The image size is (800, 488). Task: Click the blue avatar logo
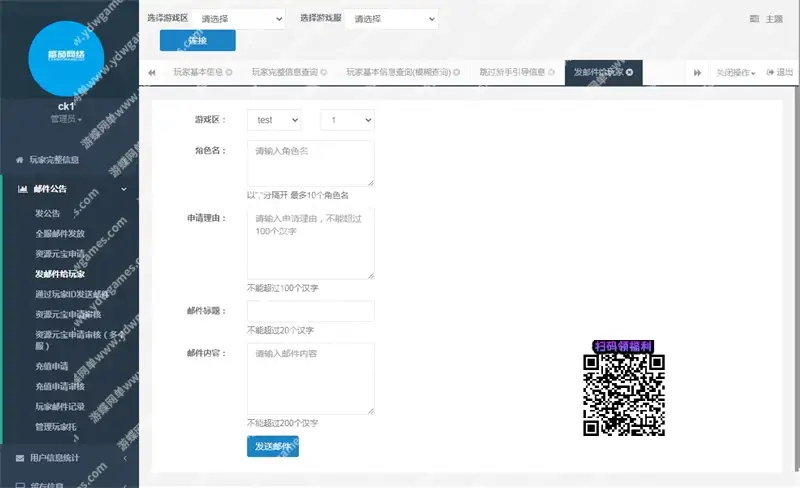pyautogui.click(x=66, y=58)
